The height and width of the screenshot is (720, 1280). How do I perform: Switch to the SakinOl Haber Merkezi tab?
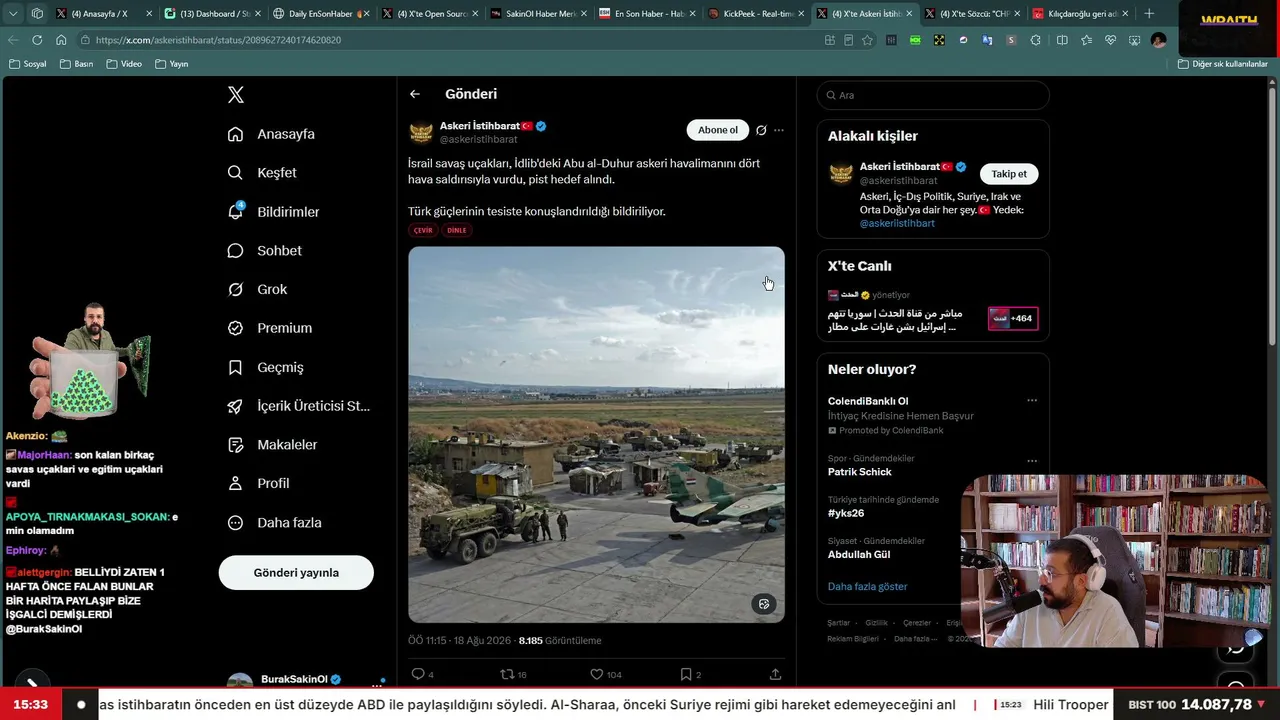pyautogui.click(x=539, y=14)
